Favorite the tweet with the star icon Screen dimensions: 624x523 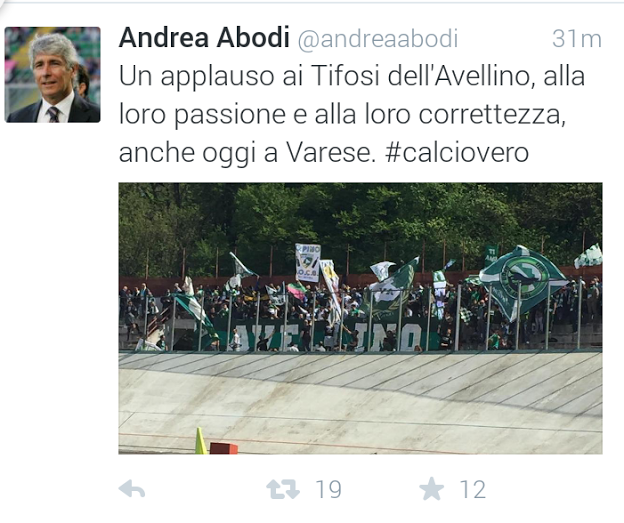point(431,488)
